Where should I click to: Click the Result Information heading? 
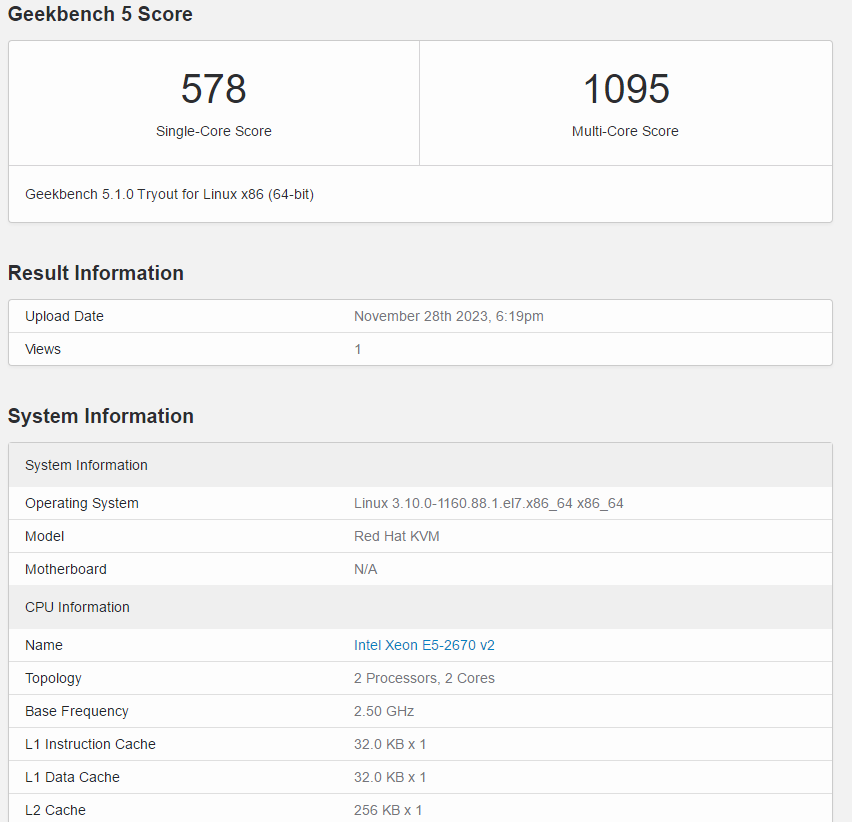click(x=96, y=273)
